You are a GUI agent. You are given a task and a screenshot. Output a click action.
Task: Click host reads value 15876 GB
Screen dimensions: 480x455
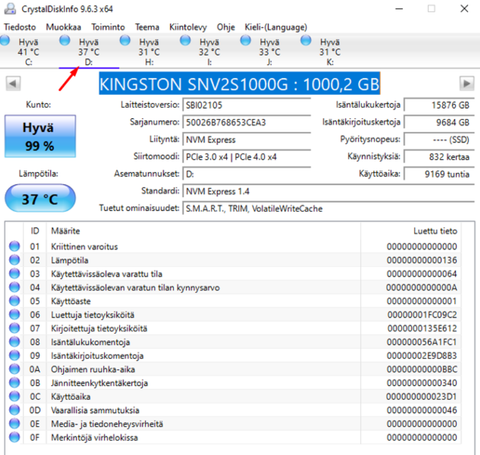(439, 105)
